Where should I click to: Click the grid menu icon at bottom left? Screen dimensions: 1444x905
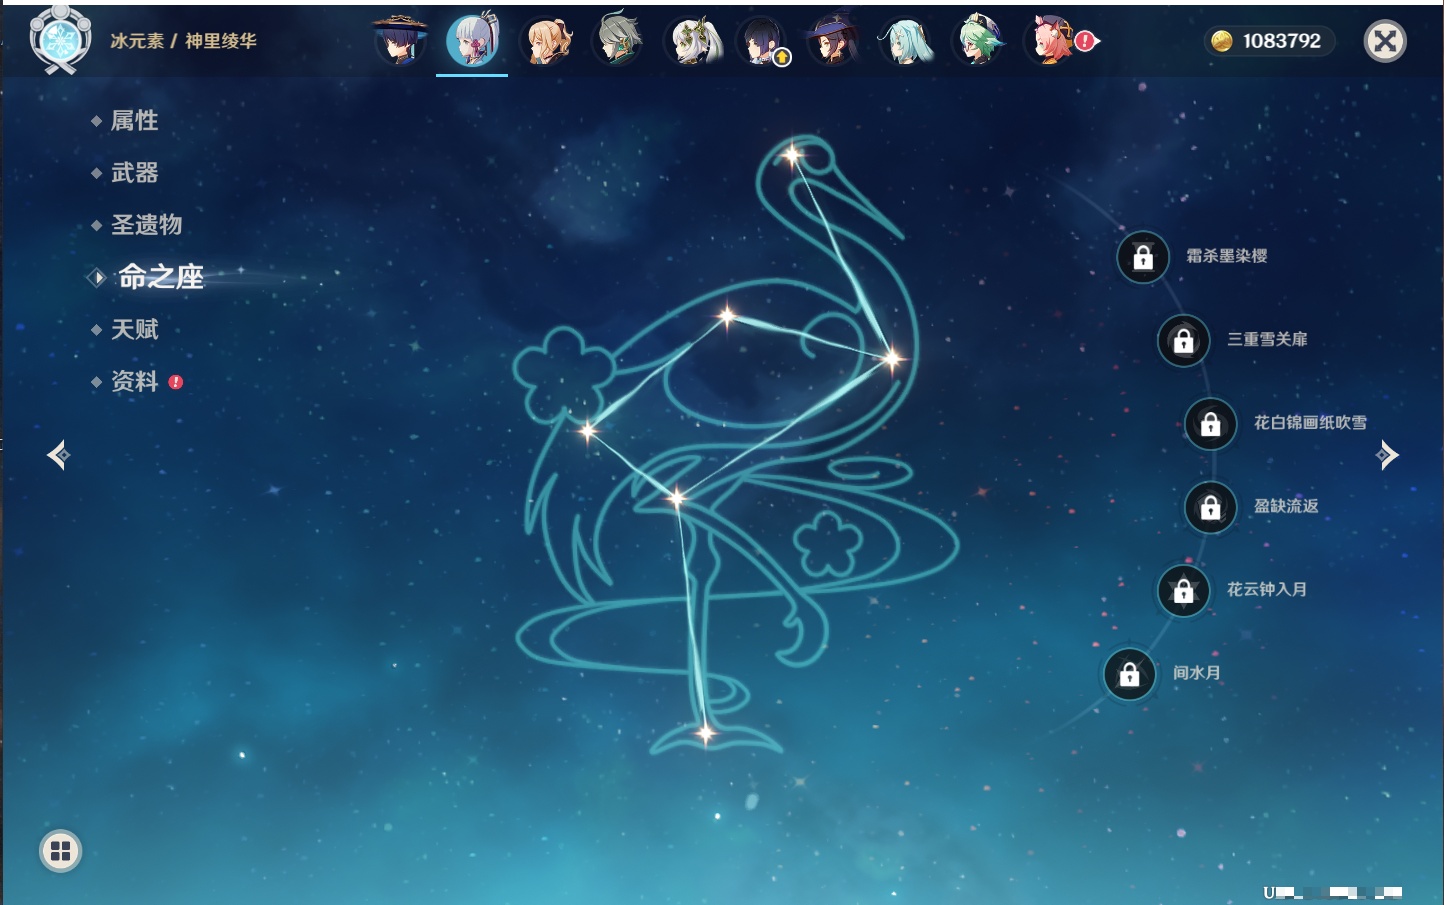point(60,851)
